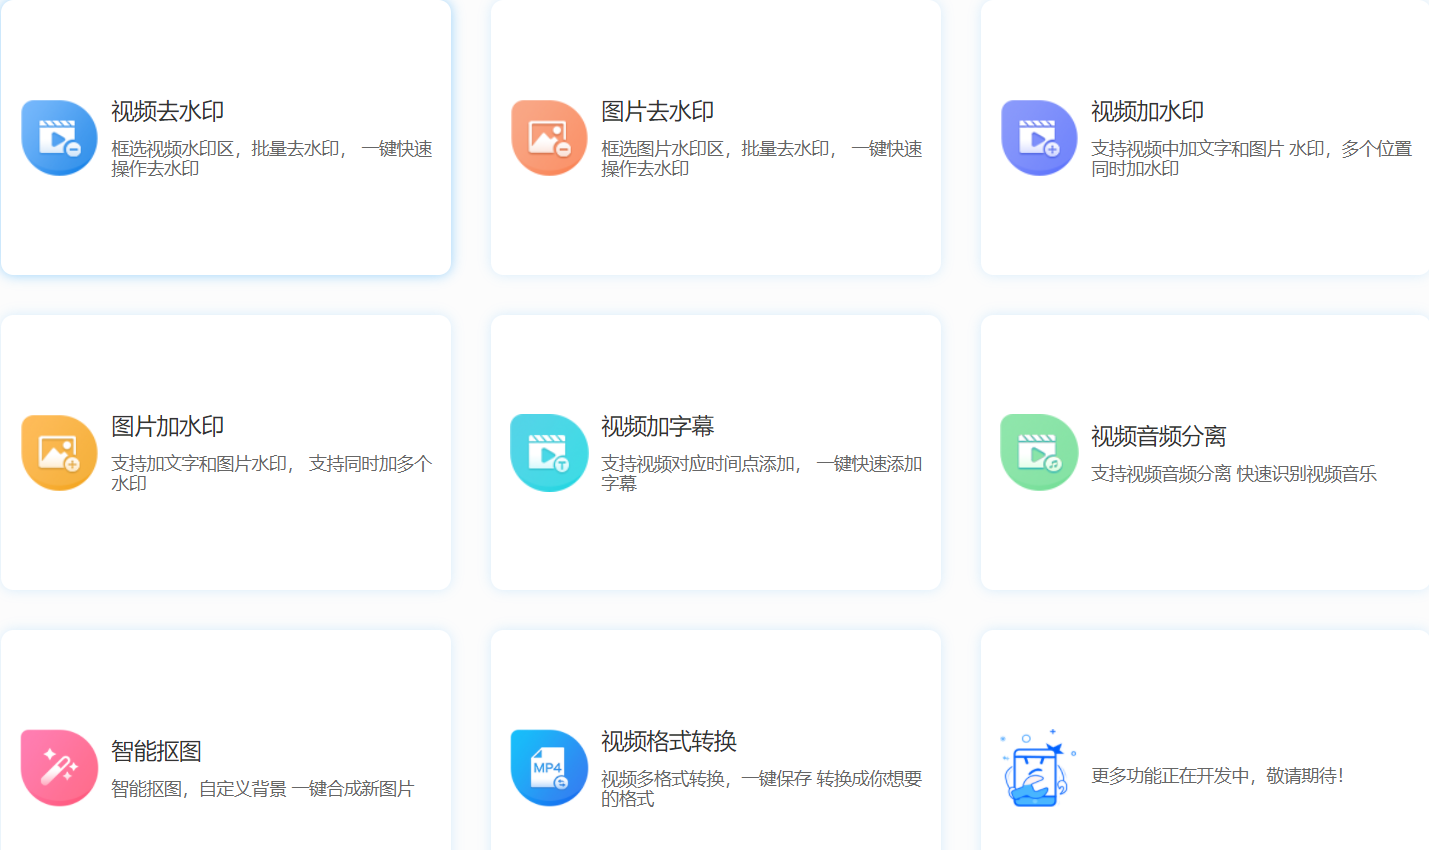Click the 视频去水印 blue video icon
The width and height of the screenshot is (1429, 850).
pos(59,138)
